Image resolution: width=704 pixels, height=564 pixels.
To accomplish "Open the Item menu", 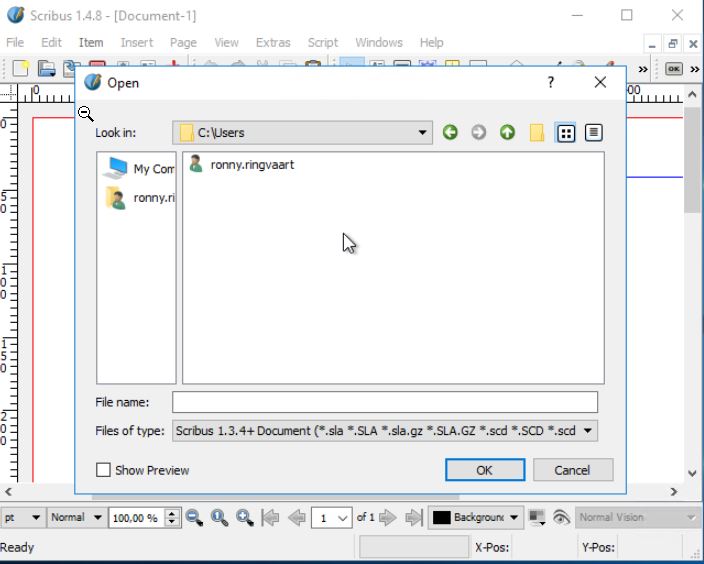I will pyautogui.click(x=91, y=42).
